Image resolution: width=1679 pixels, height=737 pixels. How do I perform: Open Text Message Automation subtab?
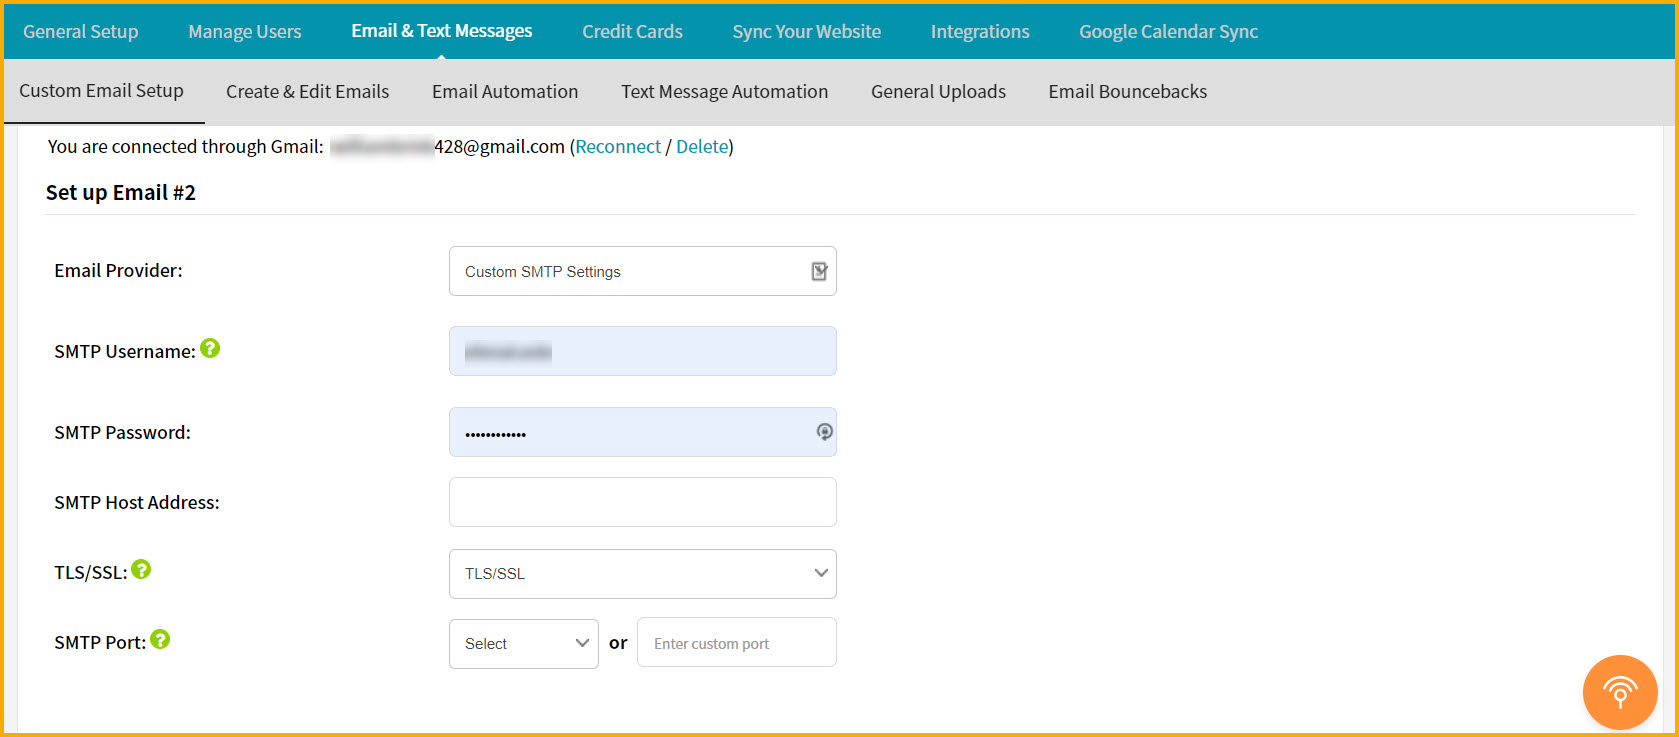click(725, 92)
